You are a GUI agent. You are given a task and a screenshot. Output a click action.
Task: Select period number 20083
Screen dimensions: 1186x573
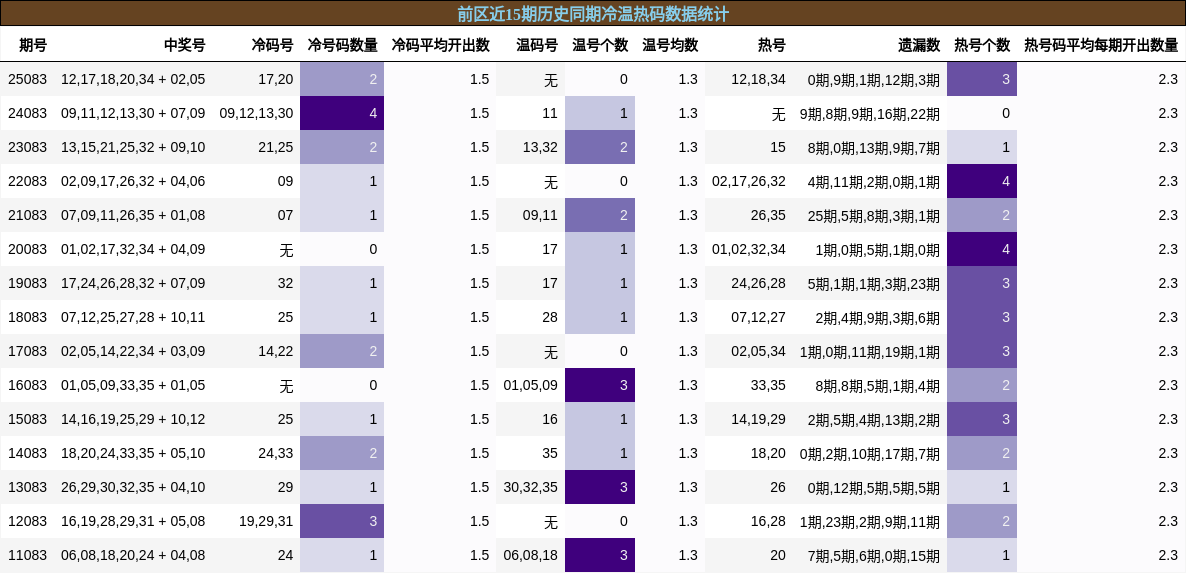27,249
